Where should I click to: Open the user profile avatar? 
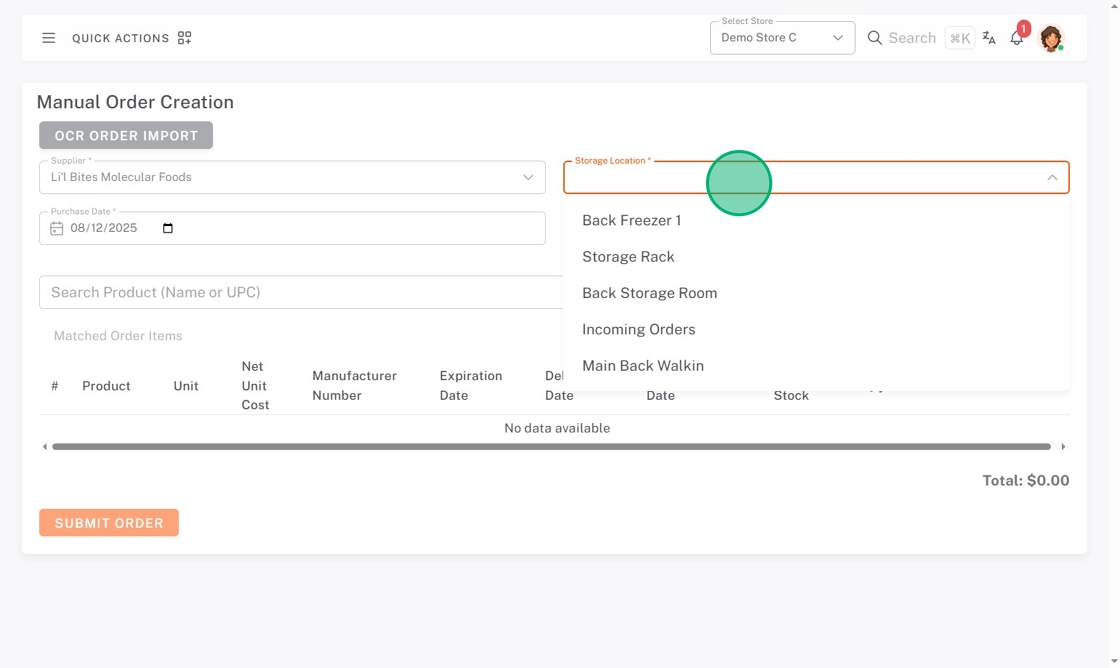pos(1050,38)
